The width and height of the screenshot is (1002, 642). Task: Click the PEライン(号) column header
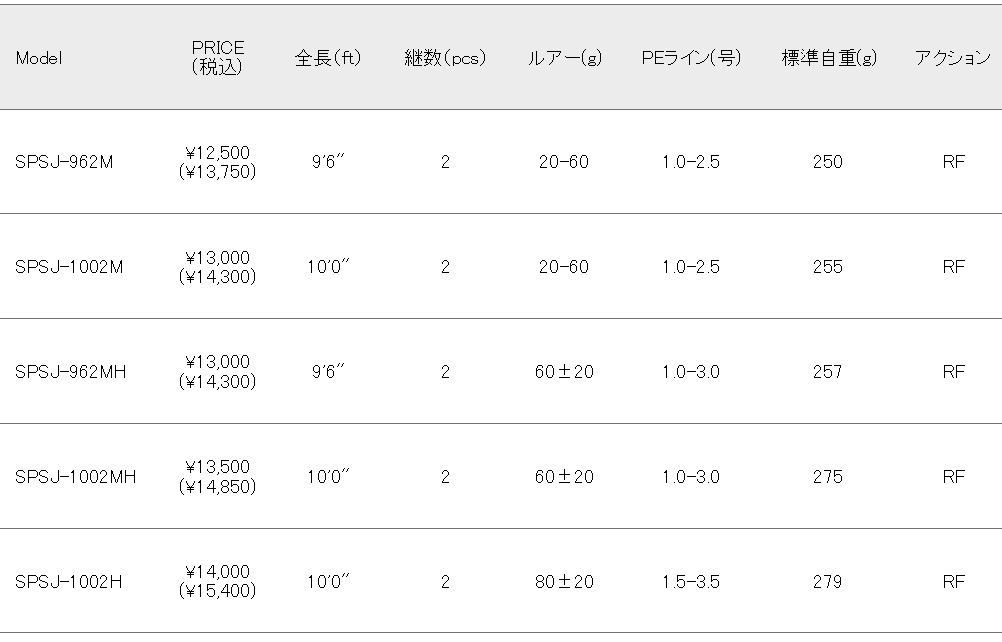(691, 58)
